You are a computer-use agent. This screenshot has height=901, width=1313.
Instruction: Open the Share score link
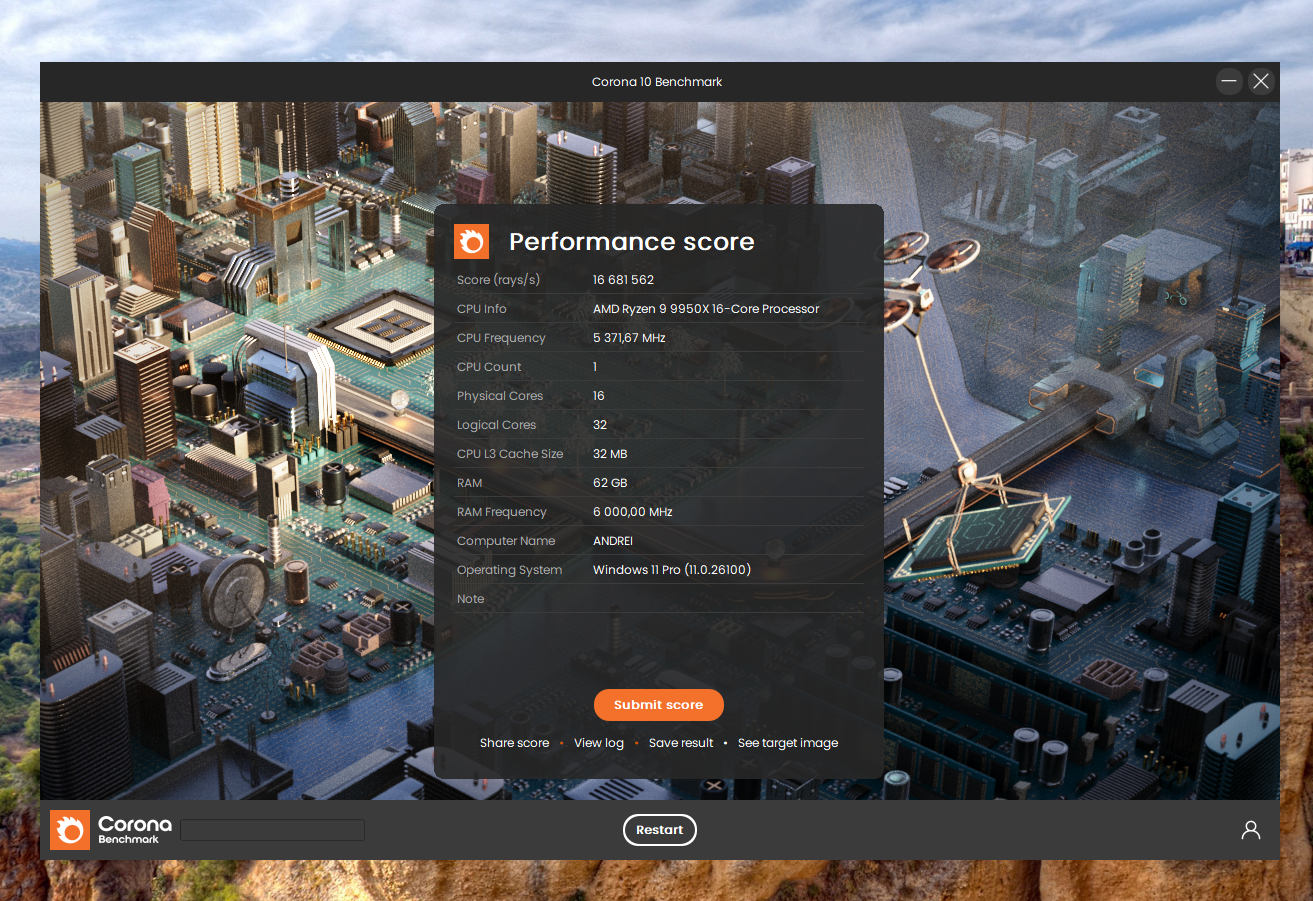pos(514,743)
